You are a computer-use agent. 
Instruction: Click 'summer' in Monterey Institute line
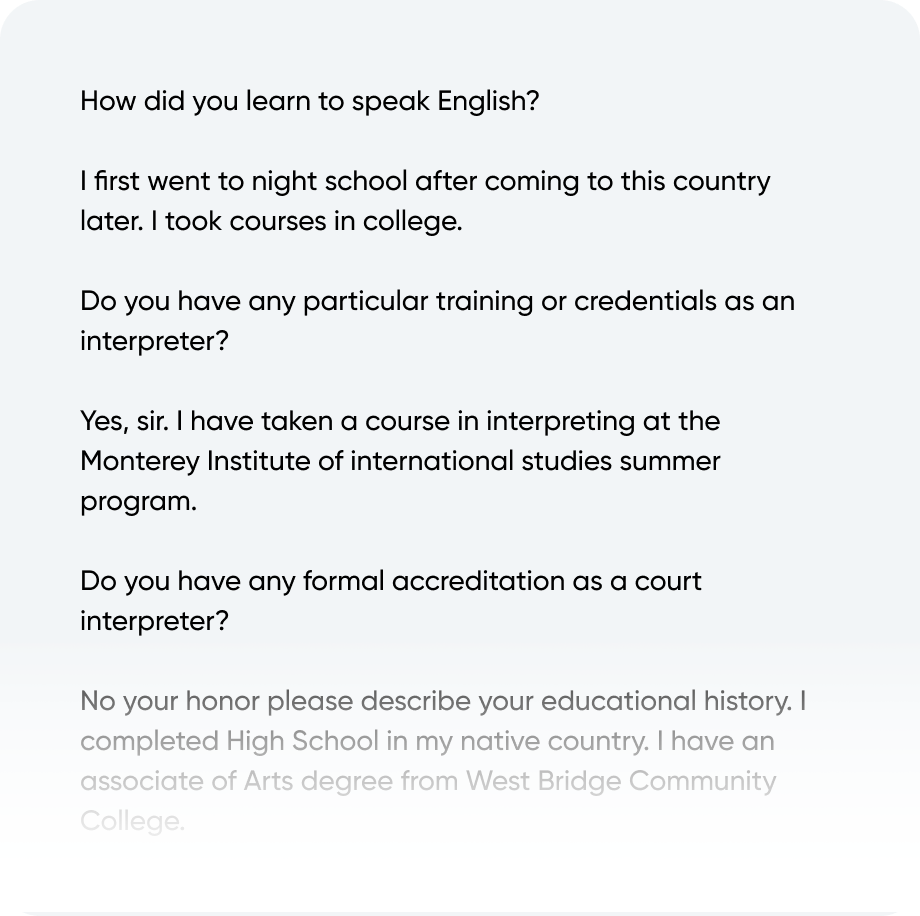click(x=670, y=461)
